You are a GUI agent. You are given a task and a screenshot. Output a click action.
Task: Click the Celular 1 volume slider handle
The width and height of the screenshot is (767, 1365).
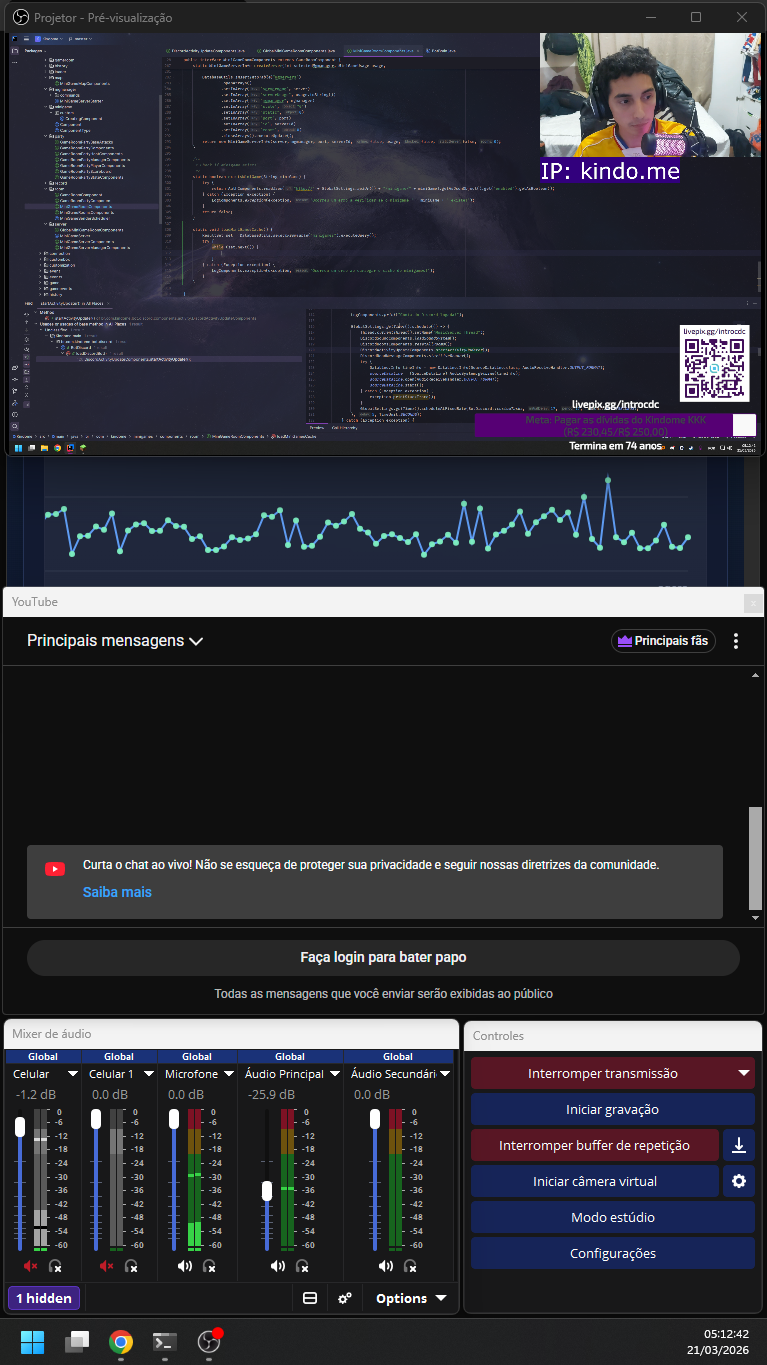(96, 1119)
